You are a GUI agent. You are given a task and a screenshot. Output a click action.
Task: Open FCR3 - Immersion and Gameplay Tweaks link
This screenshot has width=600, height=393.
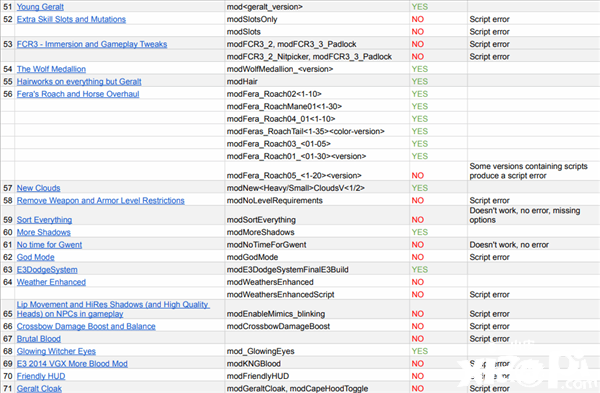coord(92,44)
